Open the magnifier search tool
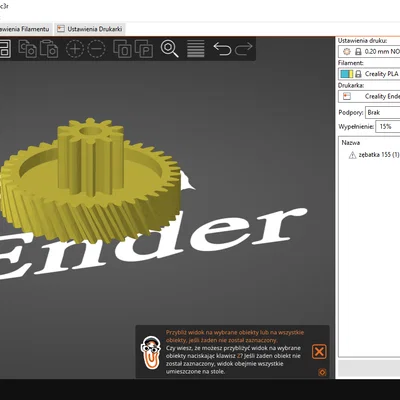Screen dimensions: 400x400 pos(170,49)
